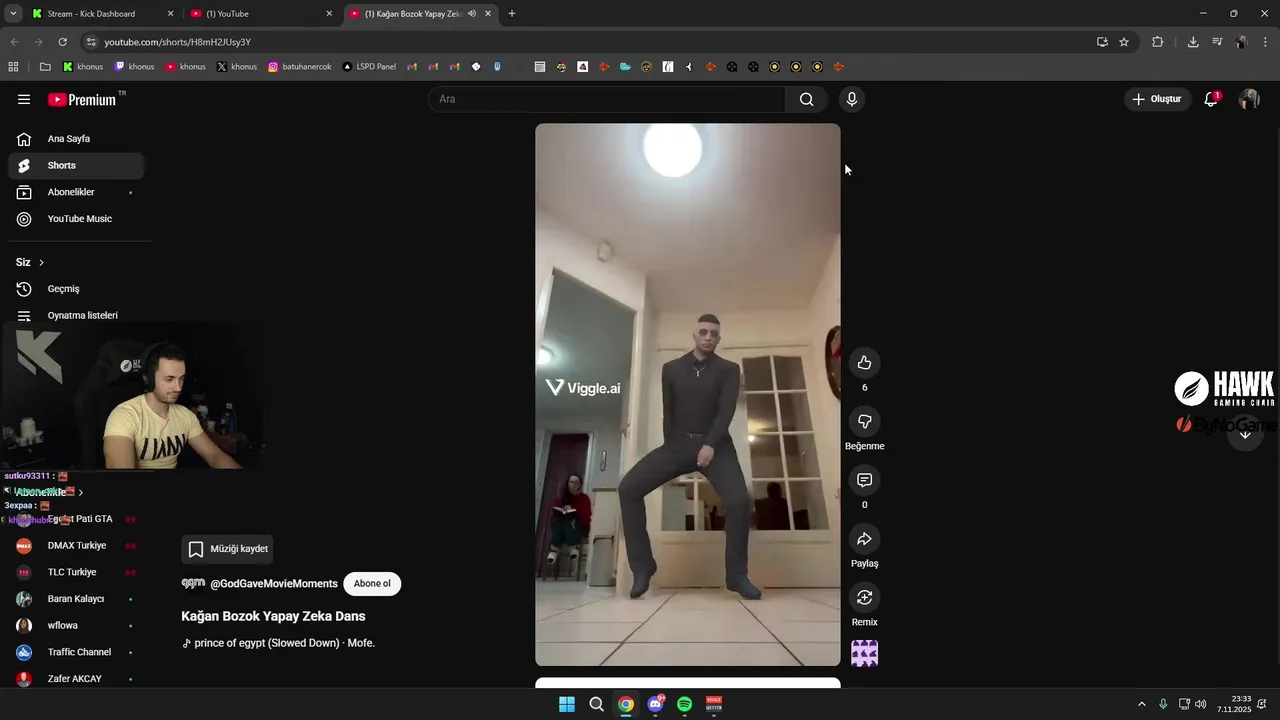Click the Oluştur create button
Viewport: 1280px width, 720px height.
coord(1157,99)
